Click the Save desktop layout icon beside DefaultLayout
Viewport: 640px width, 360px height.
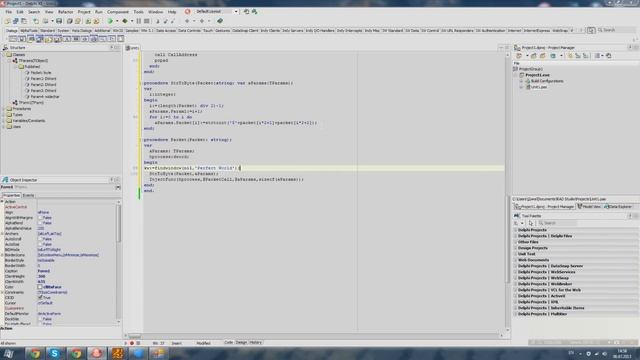(x=246, y=12)
